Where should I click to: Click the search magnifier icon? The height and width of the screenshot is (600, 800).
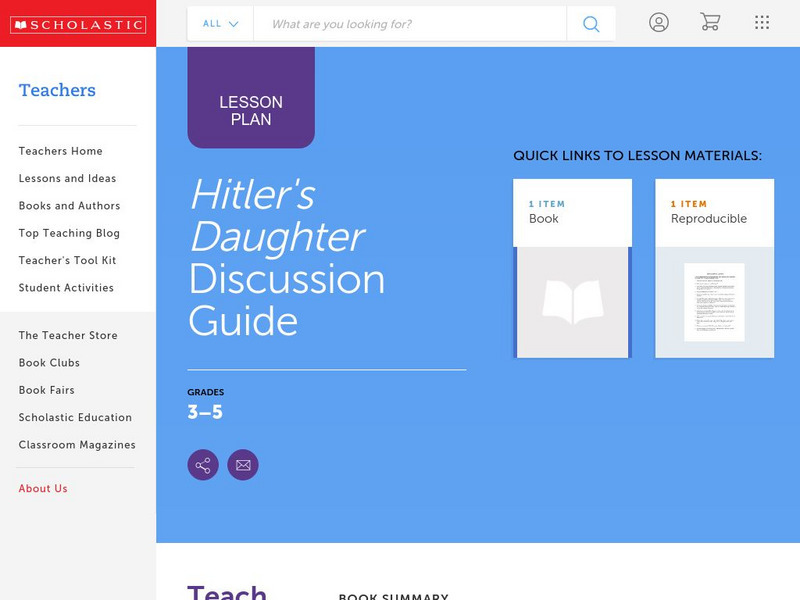click(590, 22)
